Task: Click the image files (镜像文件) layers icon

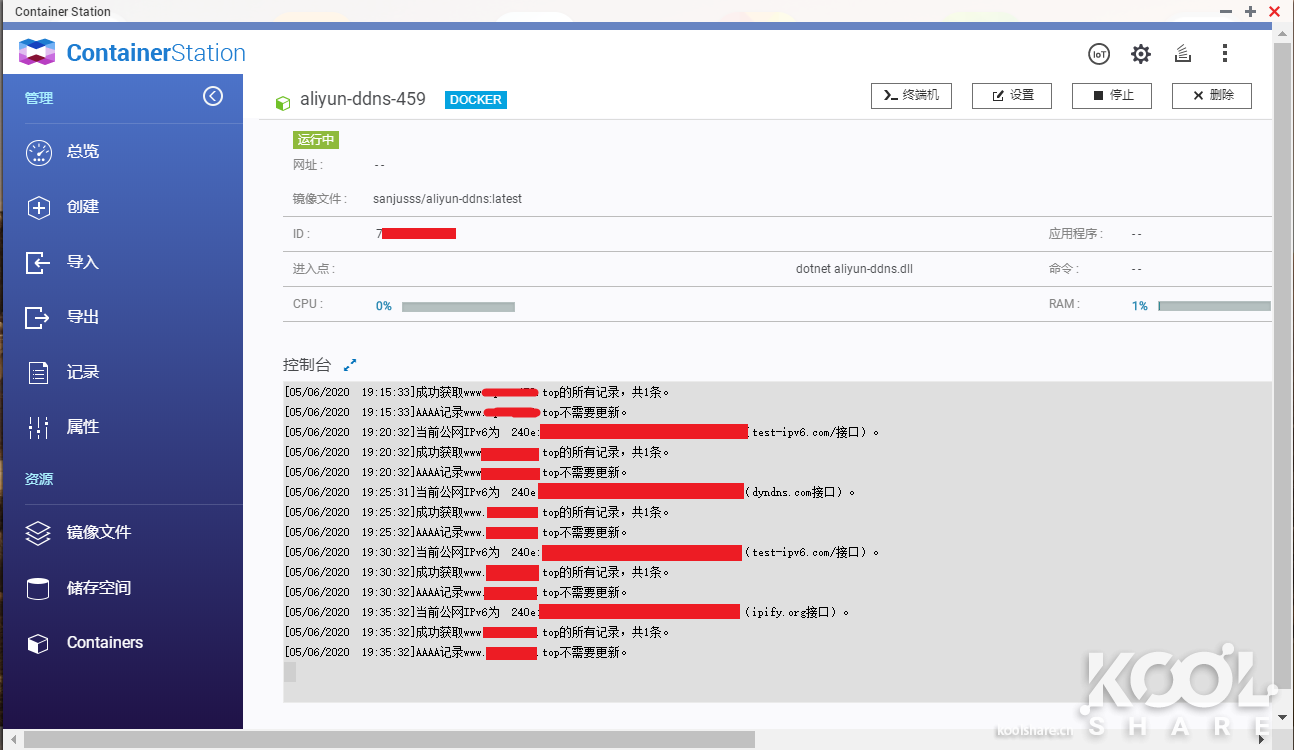Action: click(38, 533)
